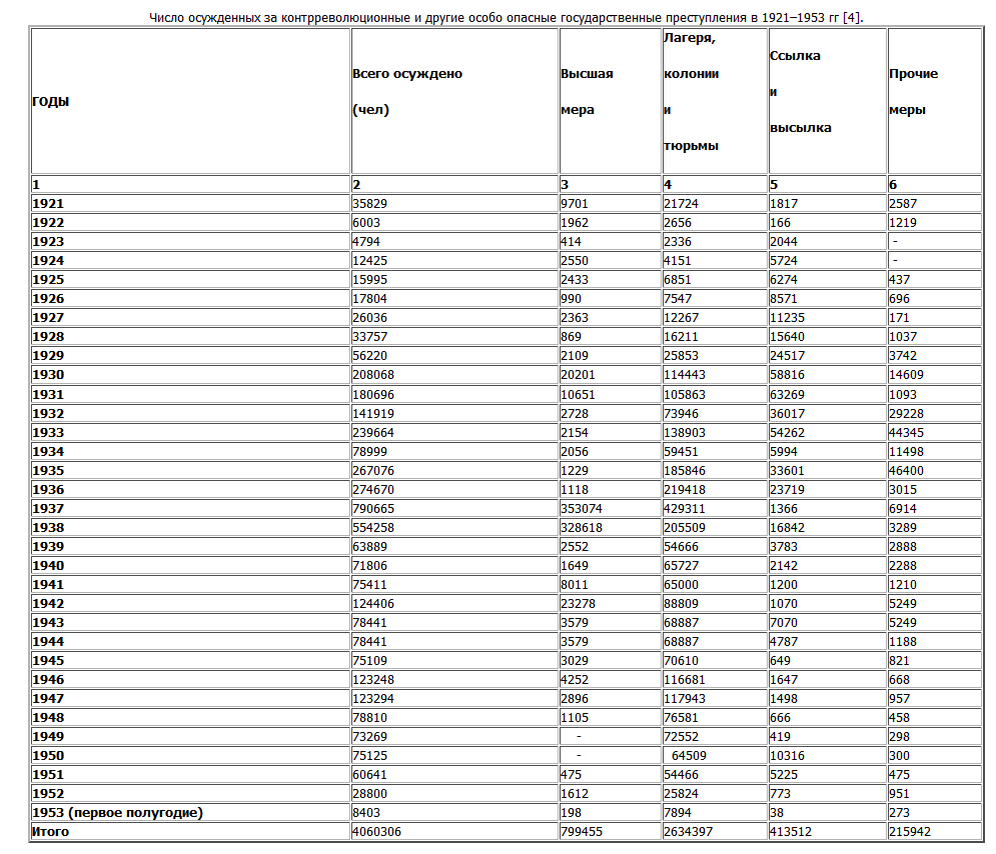The width and height of the screenshot is (996, 854).
Task: Click year cell 1941
Action: [191, 585]
